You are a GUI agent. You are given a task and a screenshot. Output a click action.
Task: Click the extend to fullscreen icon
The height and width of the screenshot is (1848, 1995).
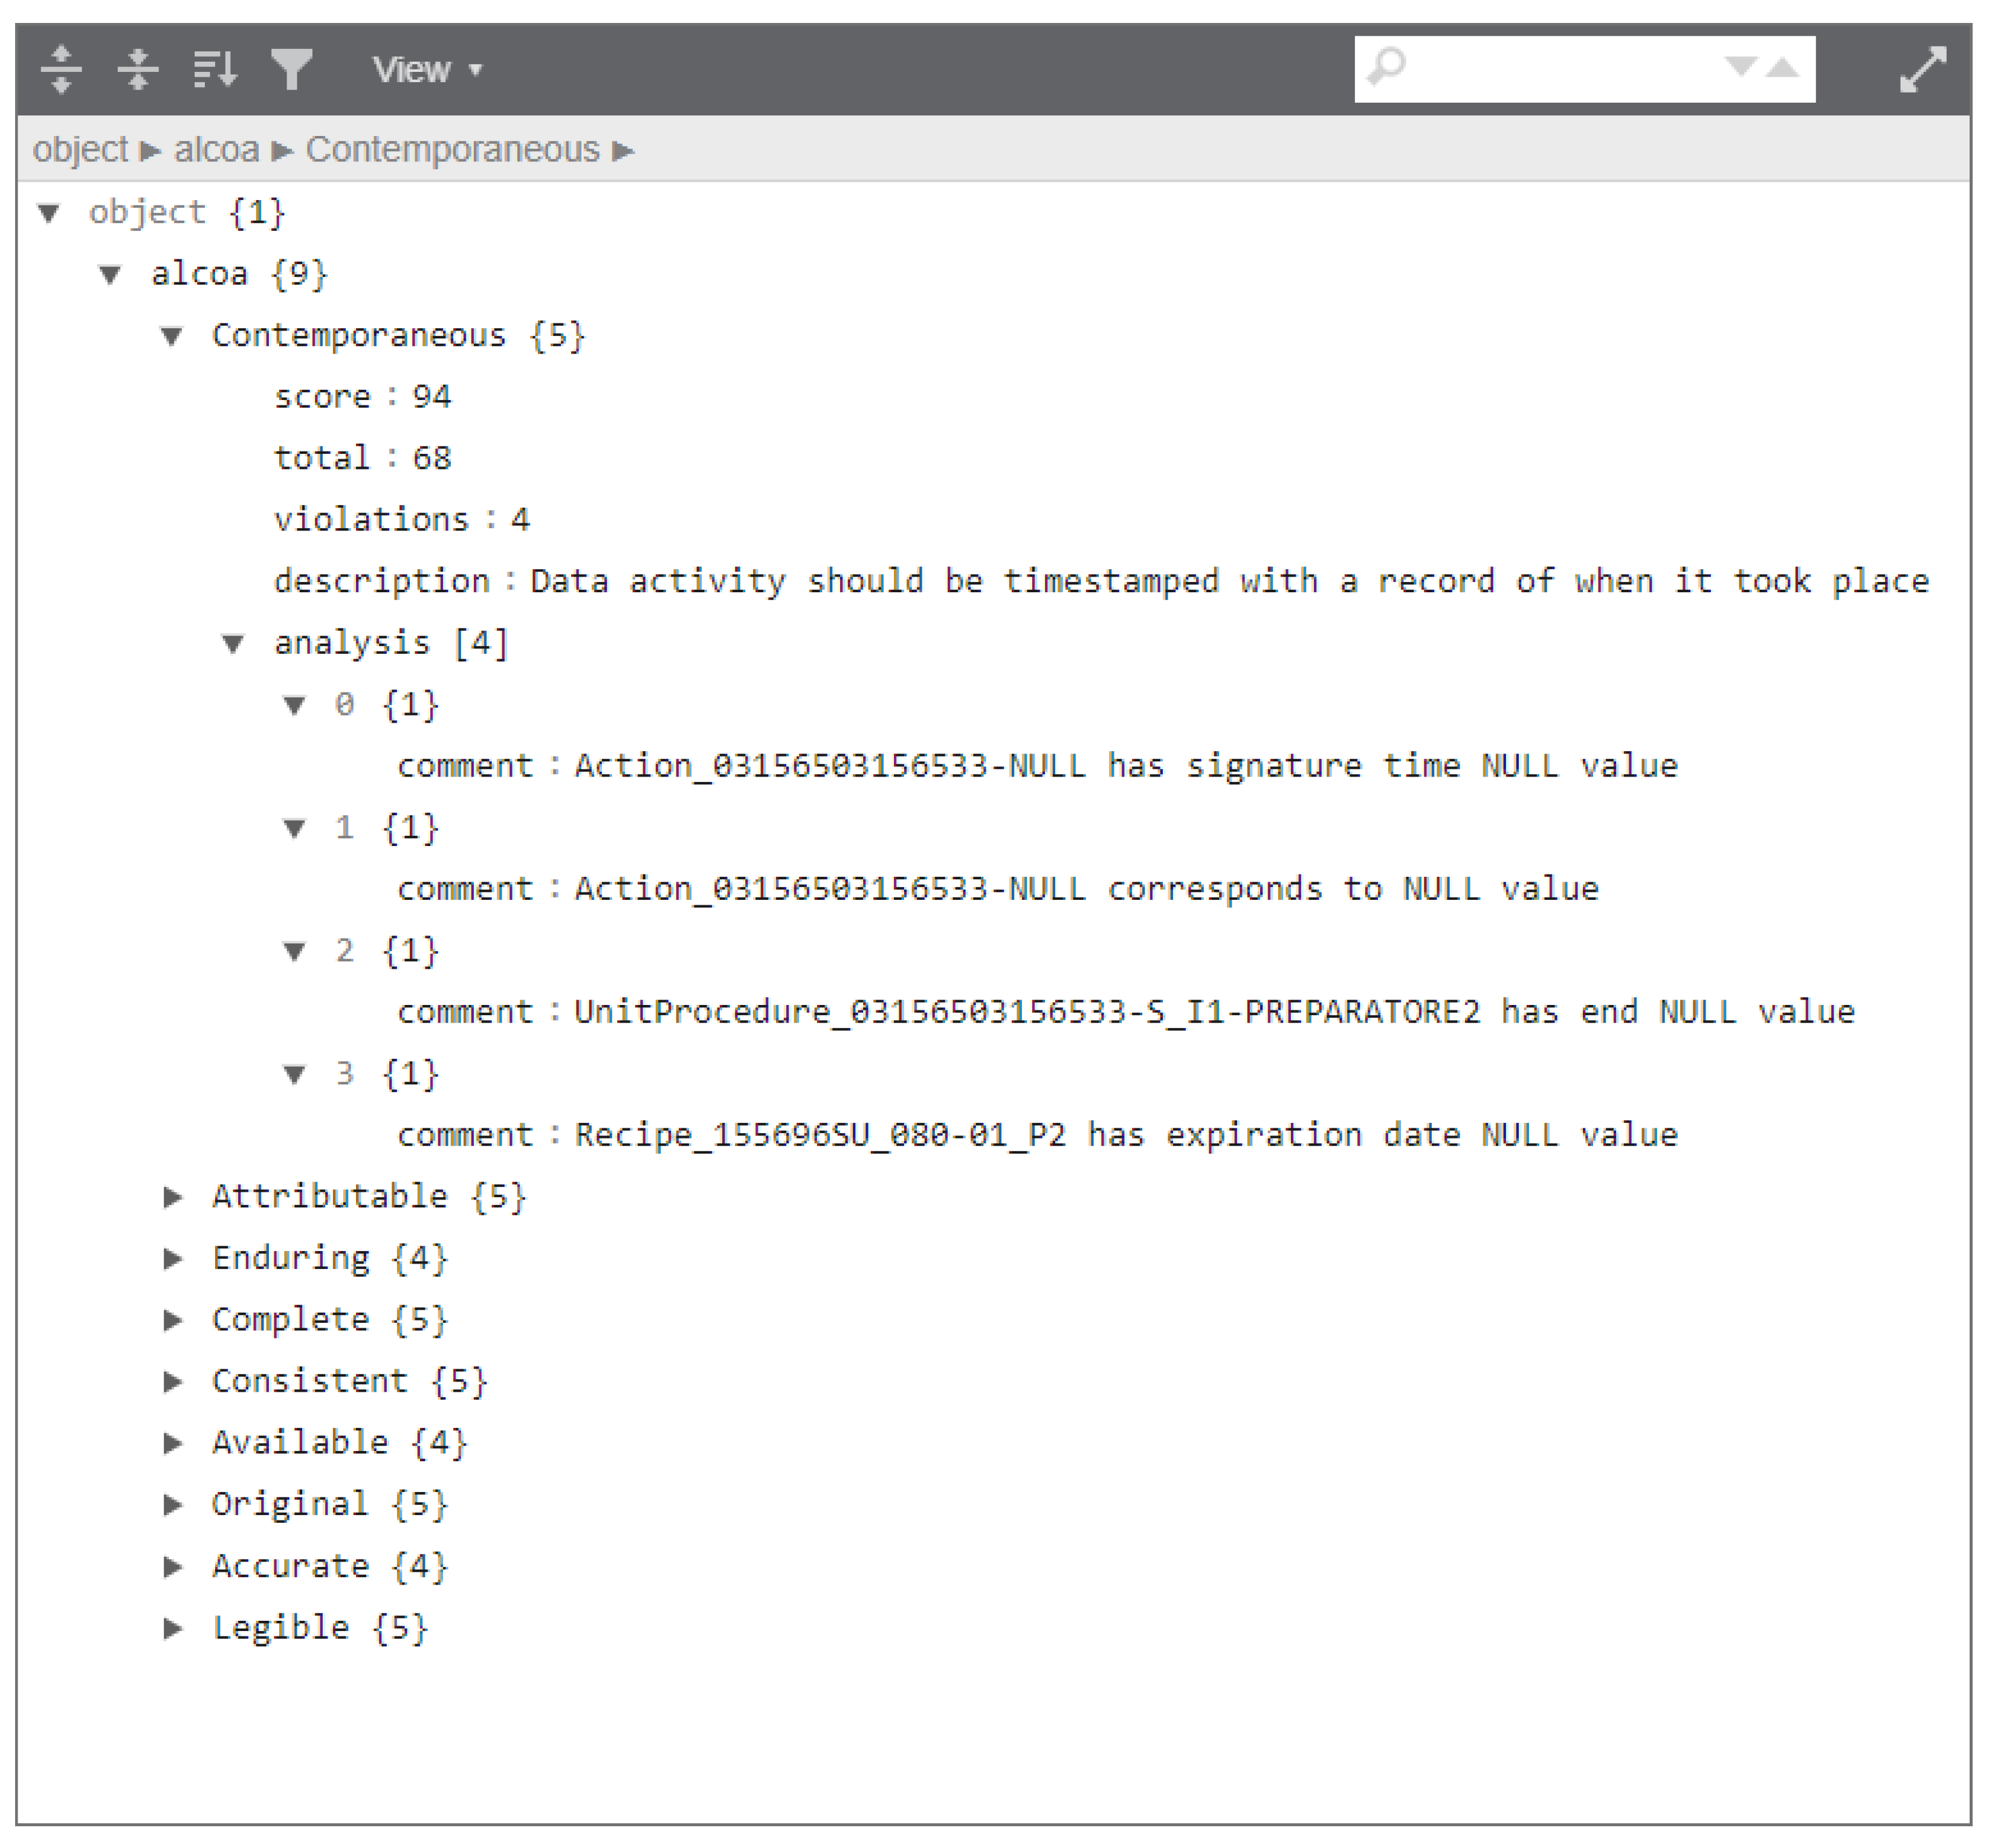(1922, 68)
